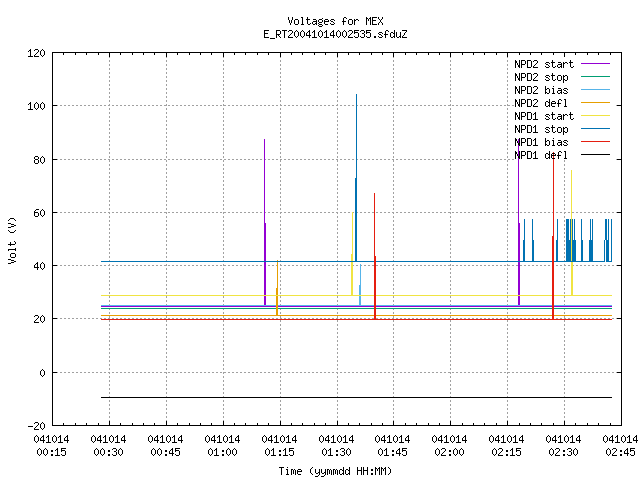Click the y-axis tick value 80

coord(39,160)
